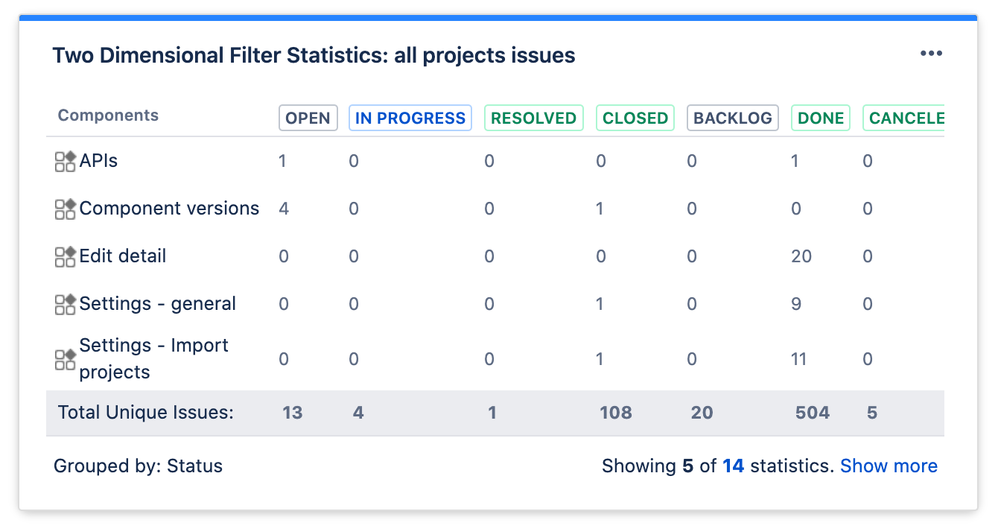Screen dimensions: 998x526
Task: Click the Done count 20 for Edit detail
Action: pos(801,257)
